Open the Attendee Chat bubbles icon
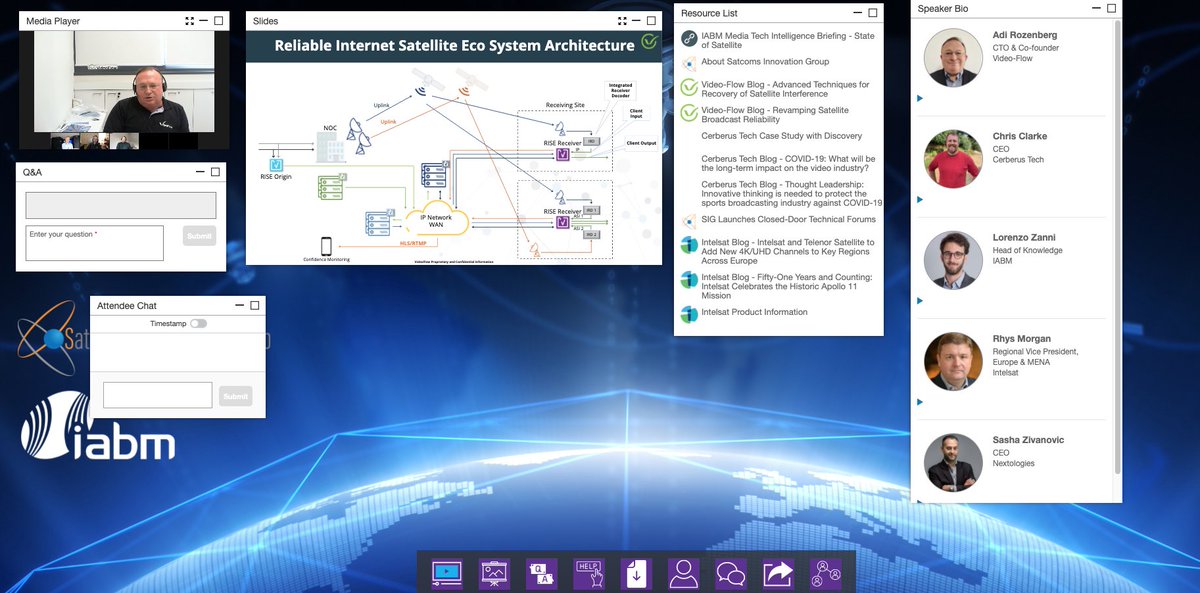Viewport: 1200px width, 593px height. (x=731, y=573)
